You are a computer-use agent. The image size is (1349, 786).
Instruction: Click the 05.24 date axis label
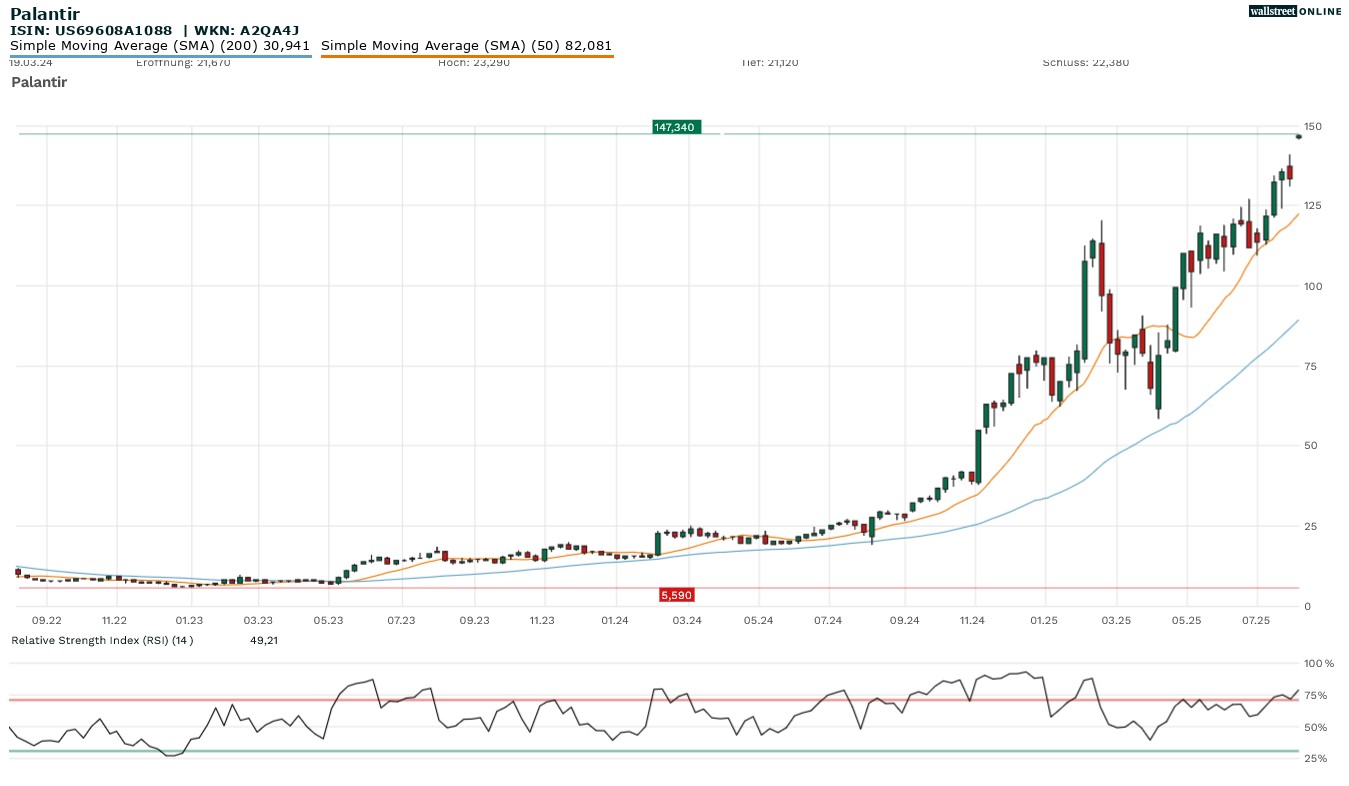[x=758, y=621]
